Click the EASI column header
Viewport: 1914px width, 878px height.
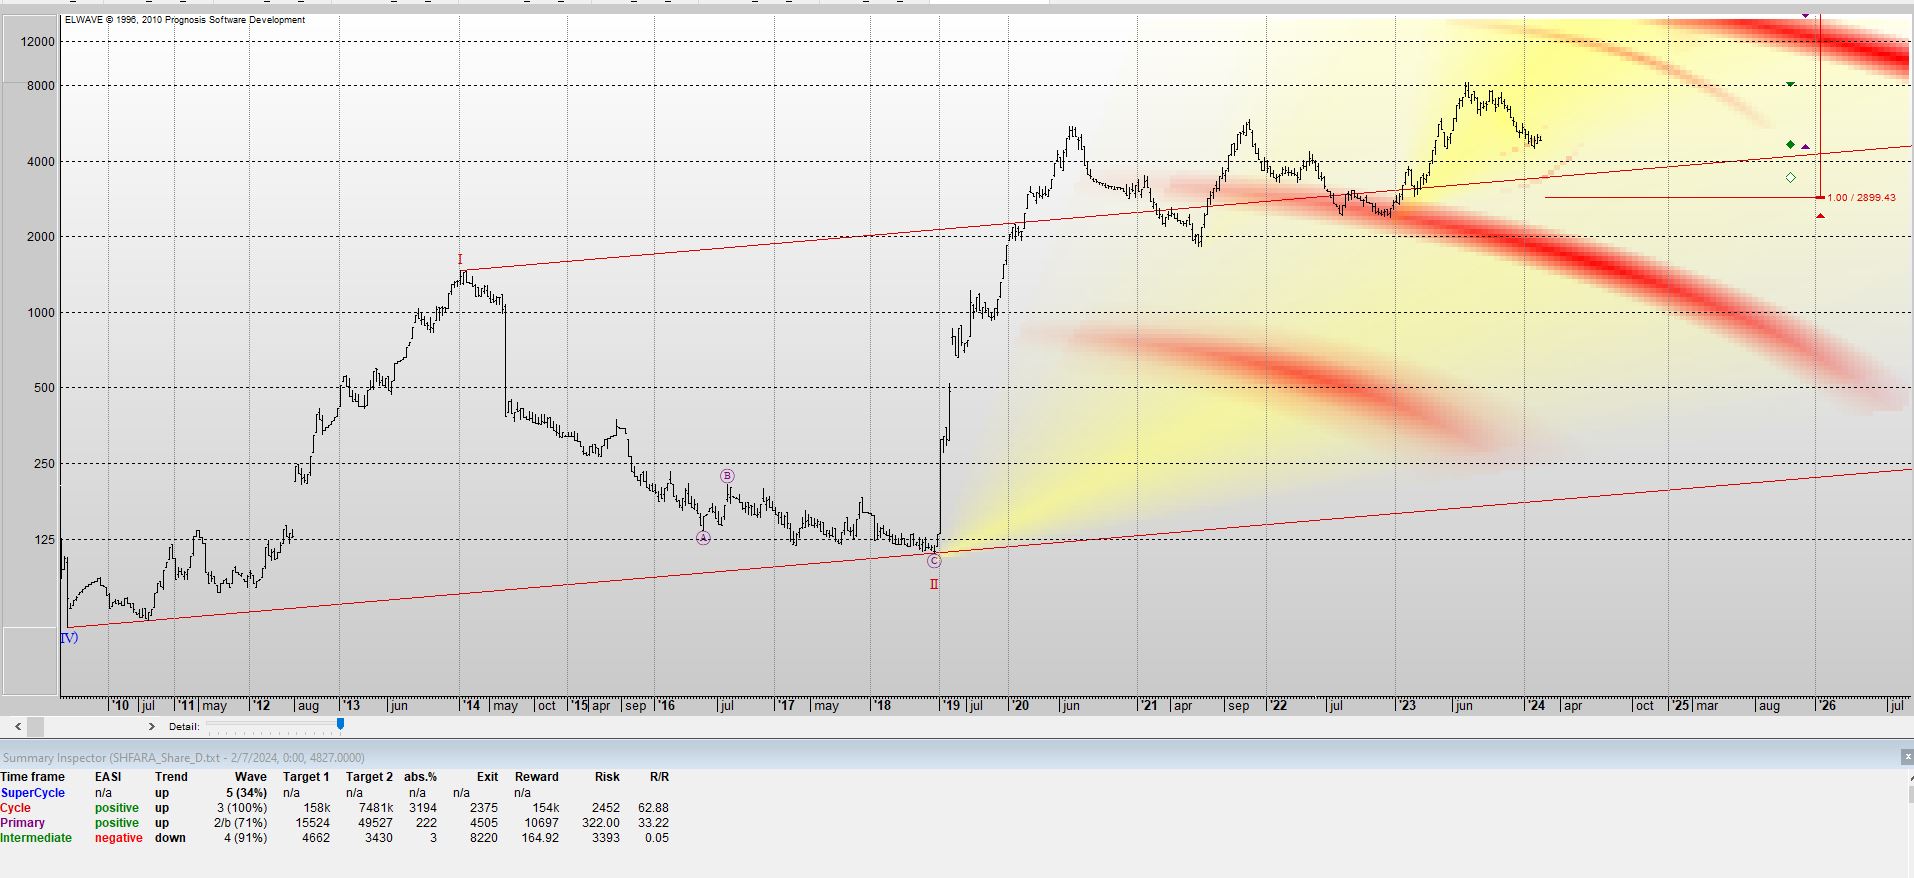(108, 777)
